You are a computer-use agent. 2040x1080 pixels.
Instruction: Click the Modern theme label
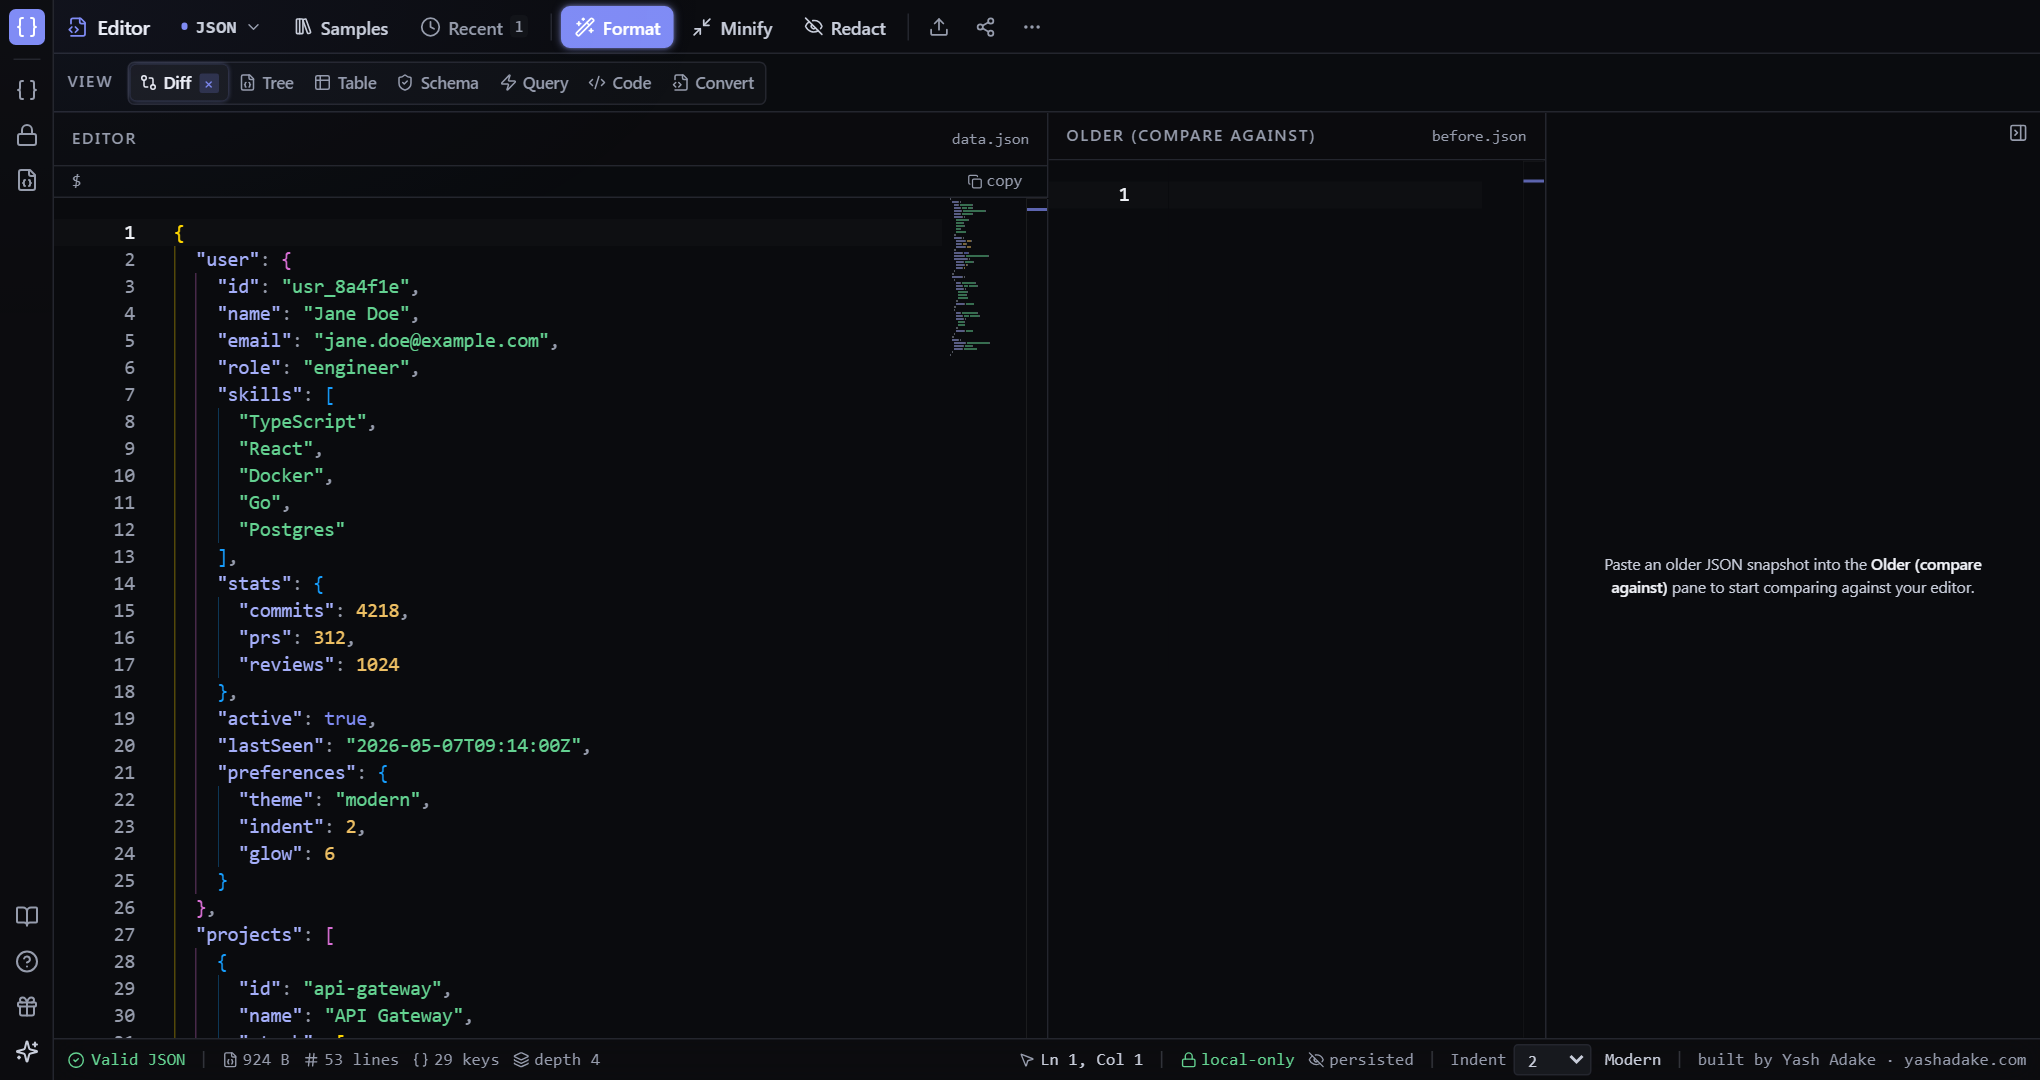1632,1060
